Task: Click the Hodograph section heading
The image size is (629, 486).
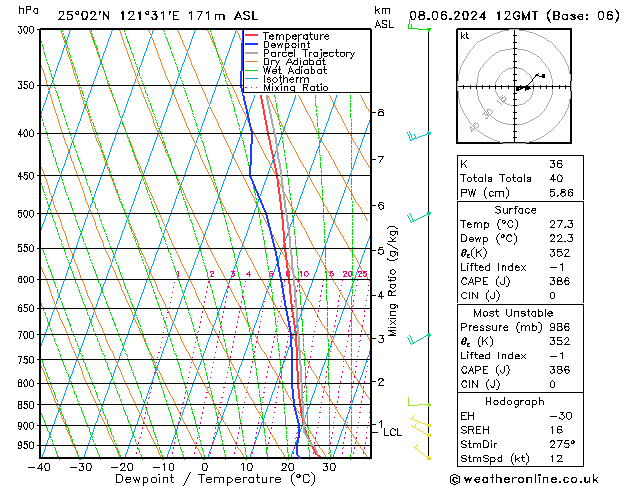Action: click(515, 401)
